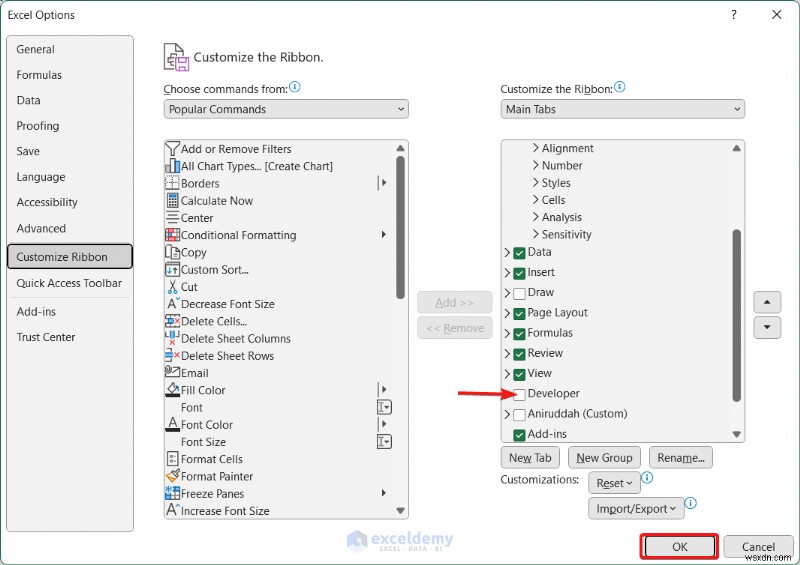Select the Increase Font Size icon
This screenshot has width=800, height=565.
[x=172, y=510]
